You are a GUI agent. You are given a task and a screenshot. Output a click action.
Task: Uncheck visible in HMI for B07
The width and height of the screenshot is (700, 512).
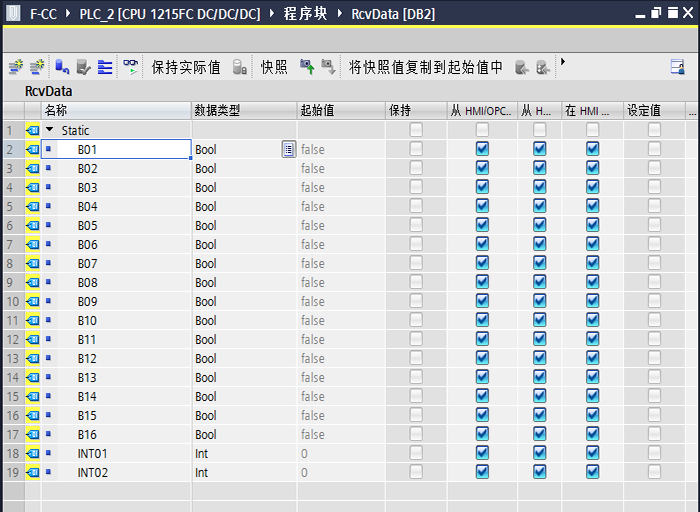click(592, 262)
